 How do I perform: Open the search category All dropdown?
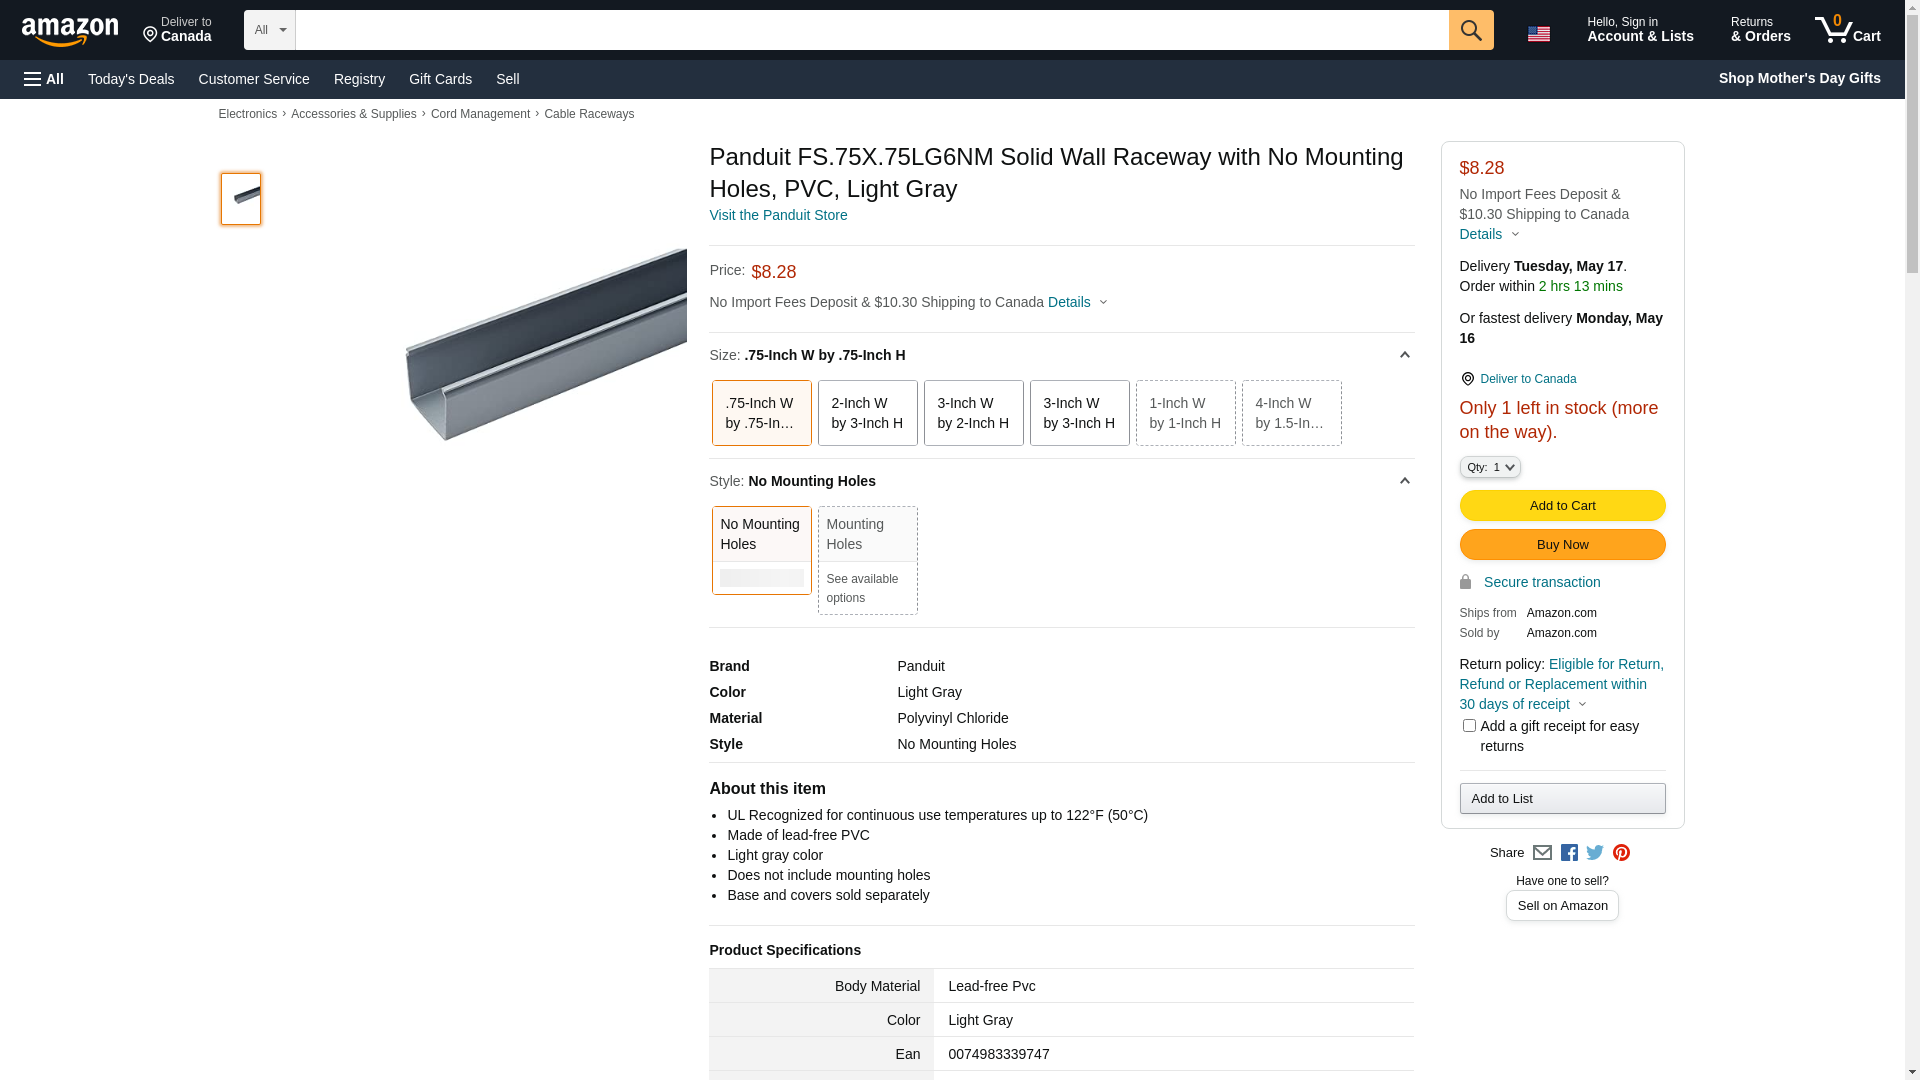[x=269, y=30]
